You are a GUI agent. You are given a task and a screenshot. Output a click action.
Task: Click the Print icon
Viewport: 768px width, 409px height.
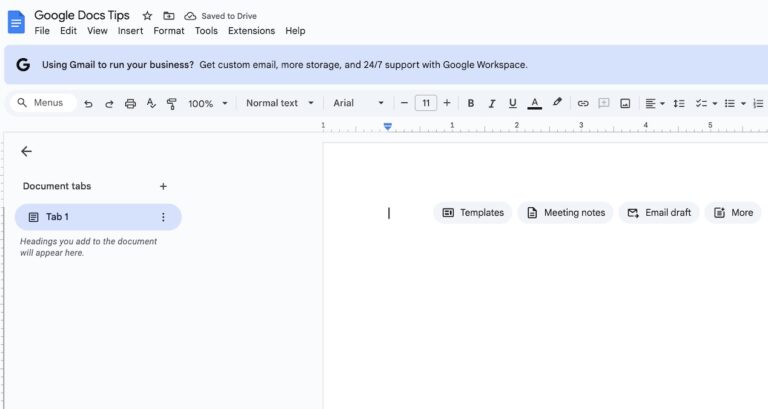pos(130,104)
